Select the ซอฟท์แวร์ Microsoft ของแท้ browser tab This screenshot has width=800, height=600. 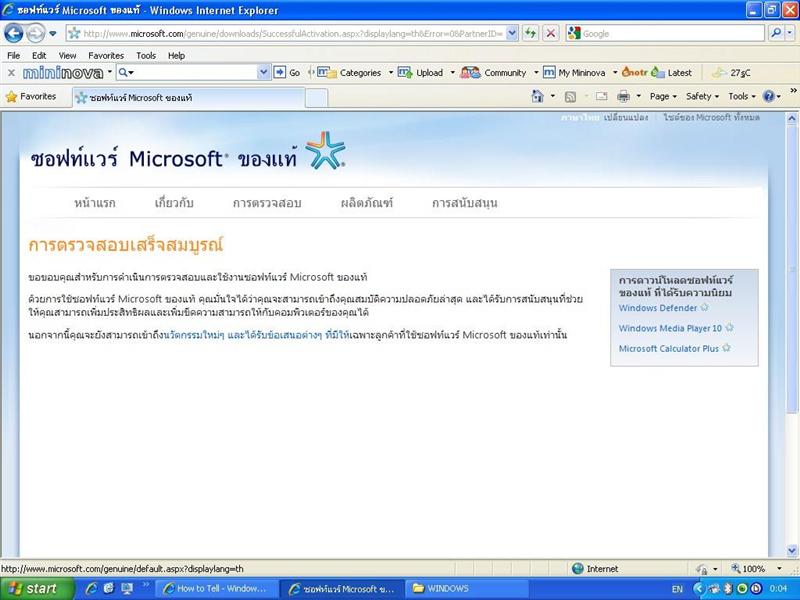click(x=189, y=97)
